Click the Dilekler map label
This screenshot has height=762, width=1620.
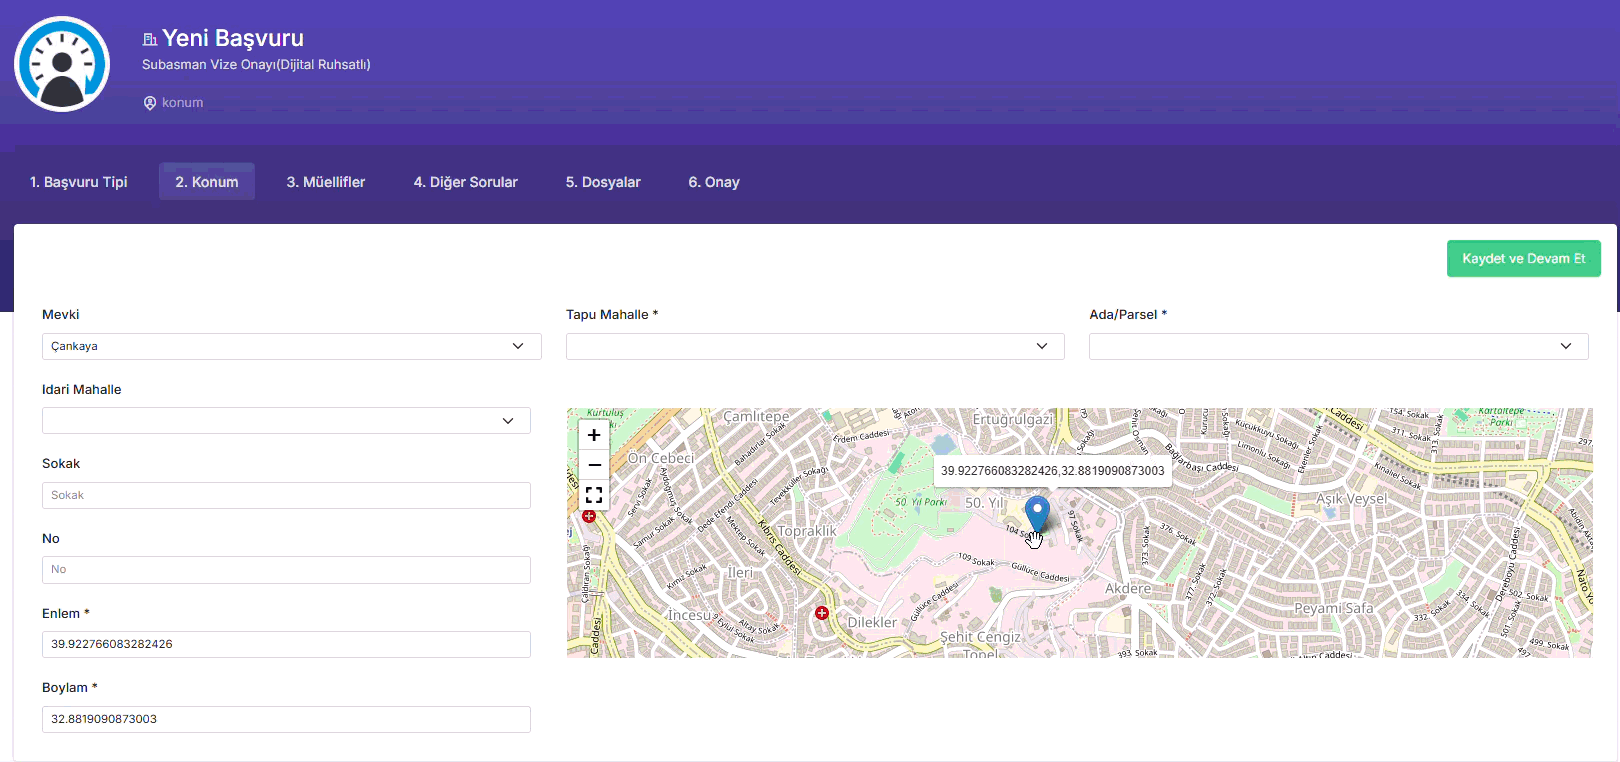point(872,622)
